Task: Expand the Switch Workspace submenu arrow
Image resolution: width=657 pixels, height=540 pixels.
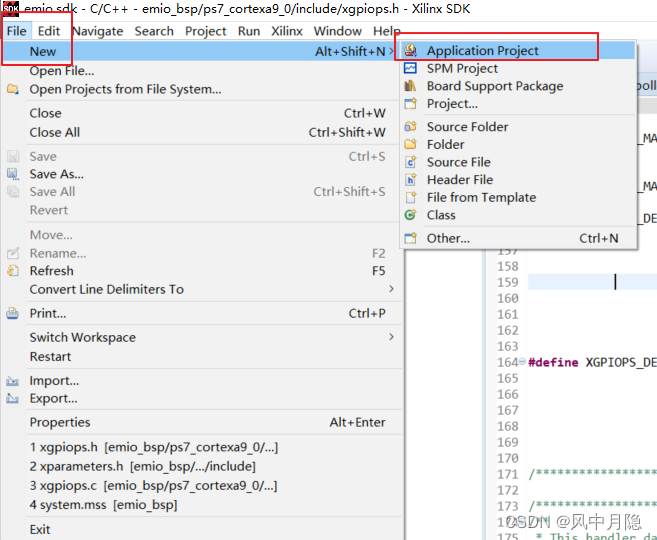Action: click(391, 337)
